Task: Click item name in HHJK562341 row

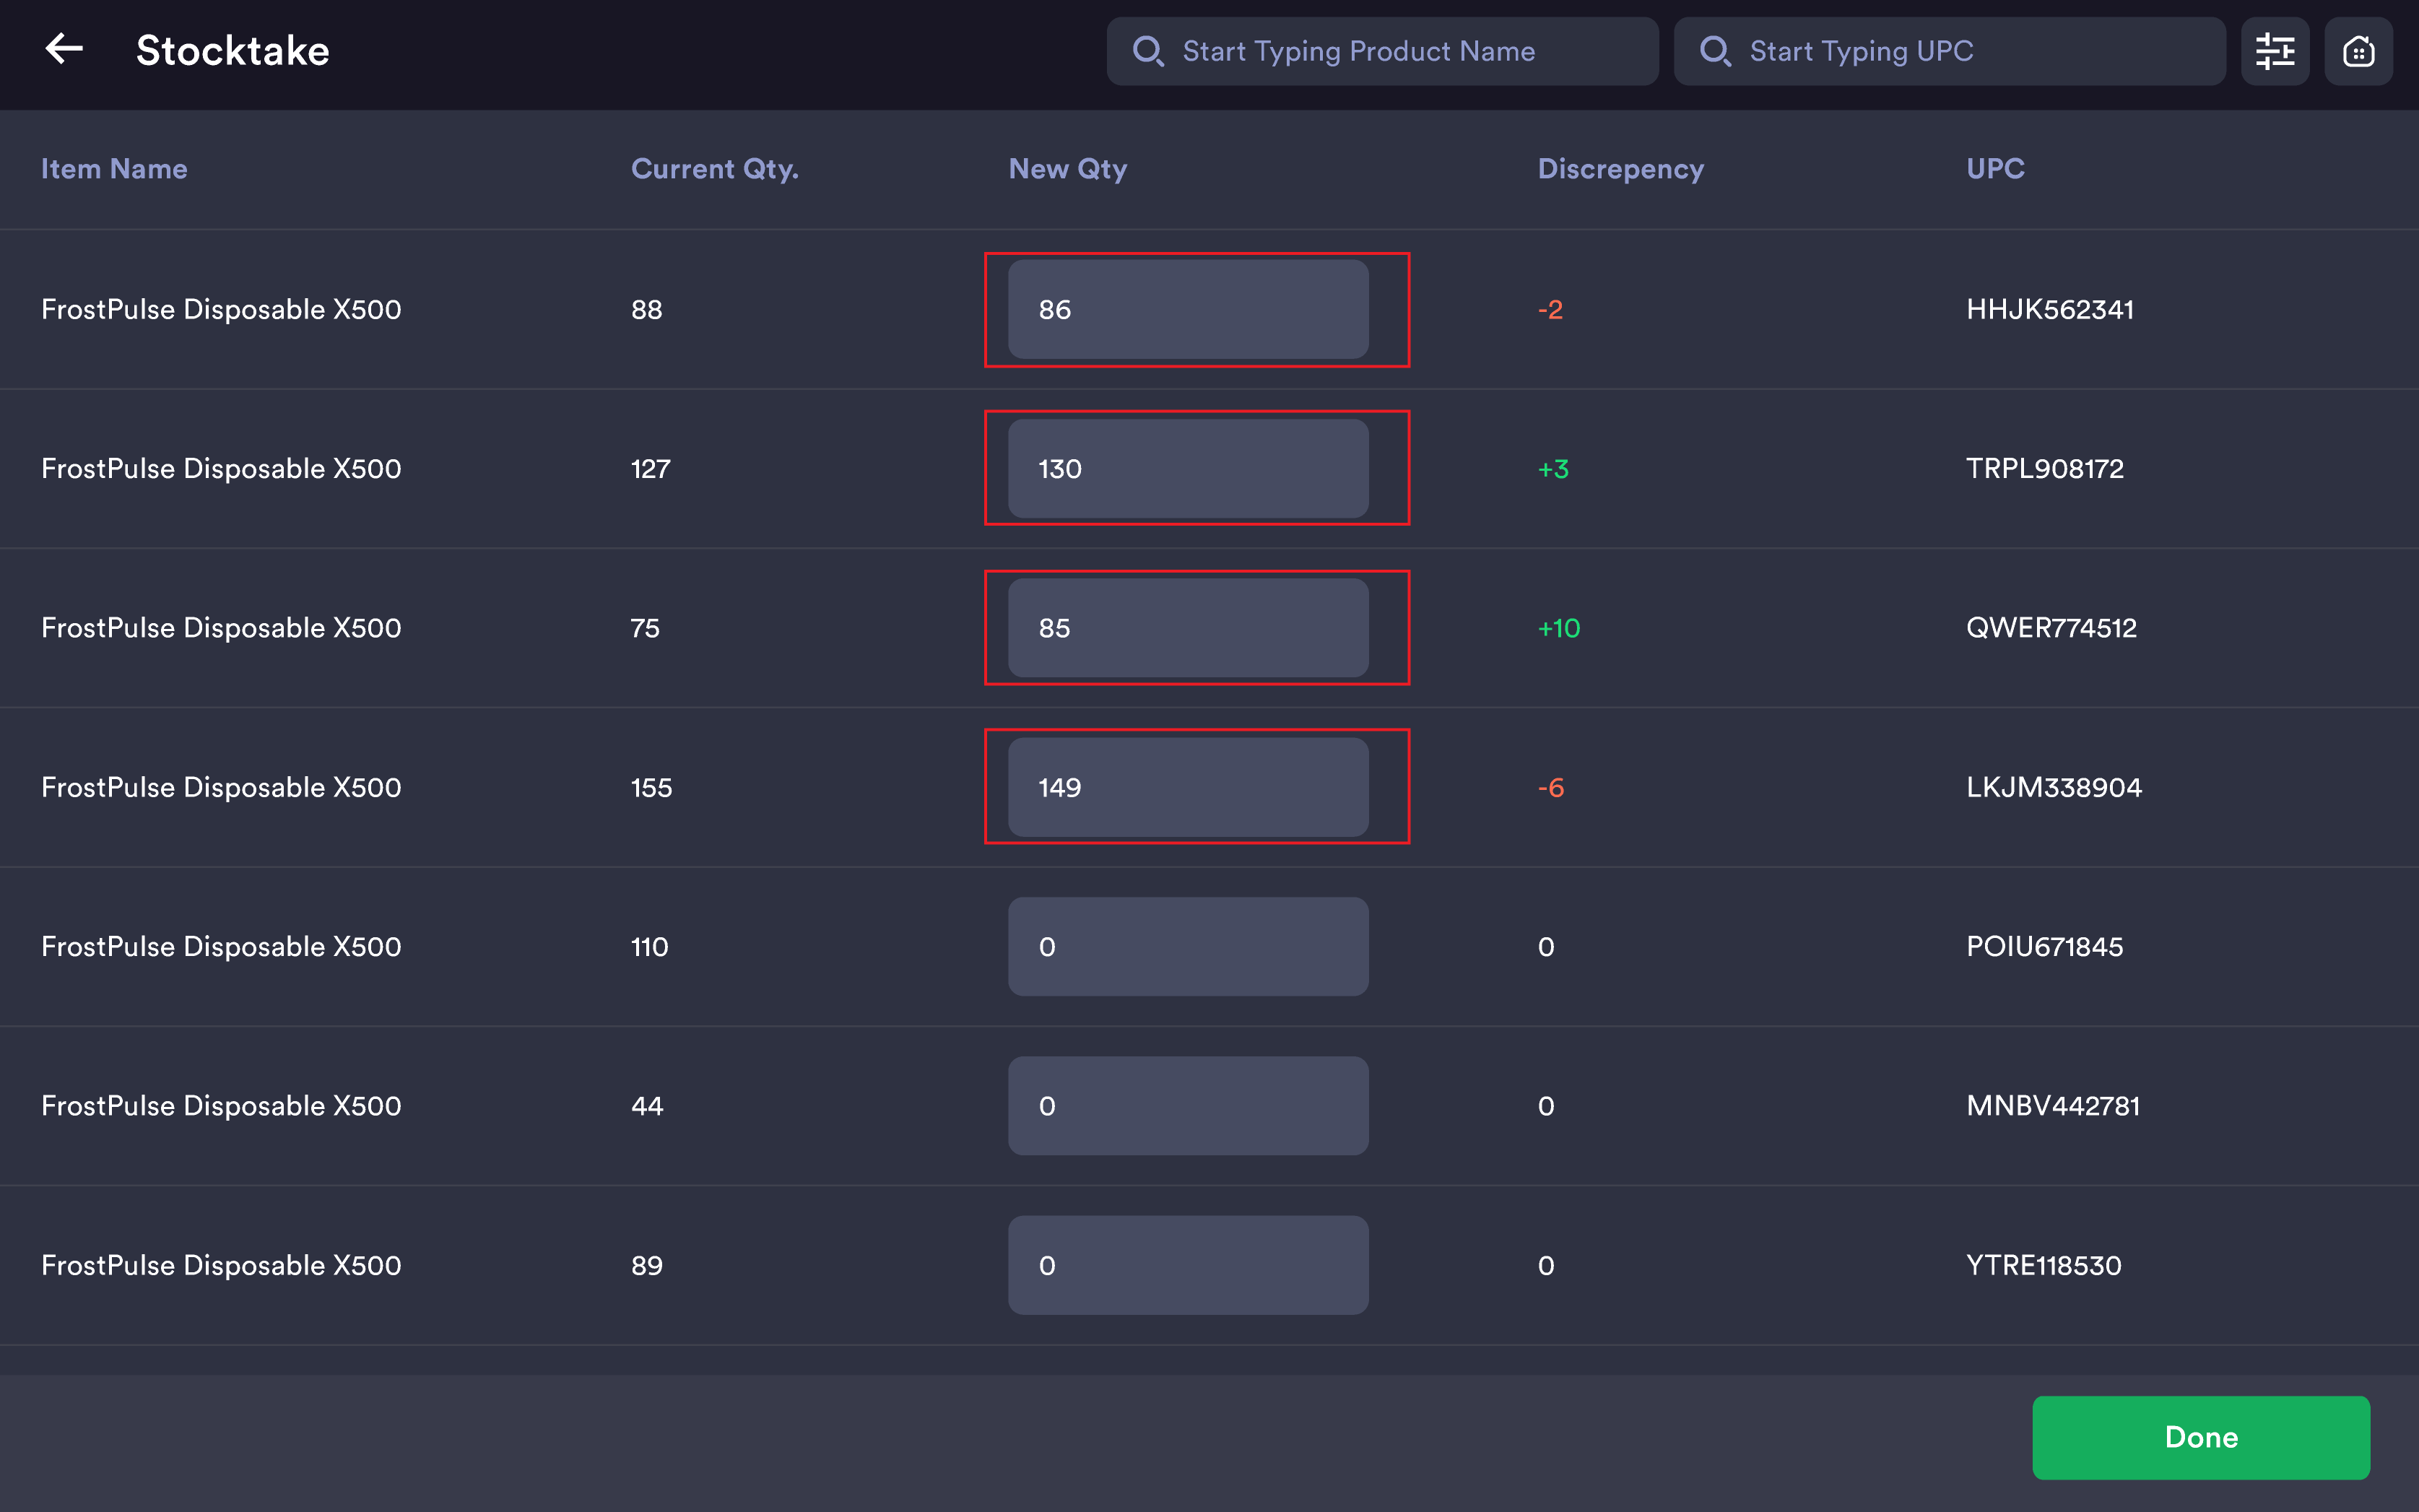Action: point(221,310)
